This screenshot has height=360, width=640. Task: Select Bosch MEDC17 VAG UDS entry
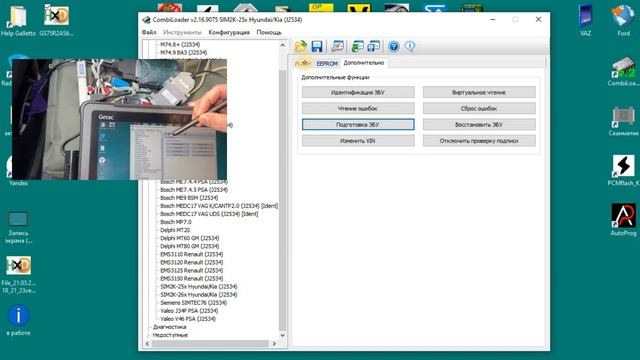[209, 214]
